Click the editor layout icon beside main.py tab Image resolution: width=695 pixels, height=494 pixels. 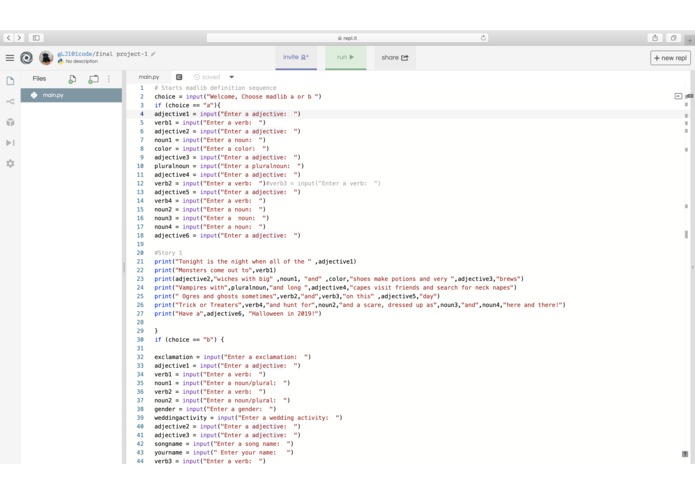pos(179,77)
